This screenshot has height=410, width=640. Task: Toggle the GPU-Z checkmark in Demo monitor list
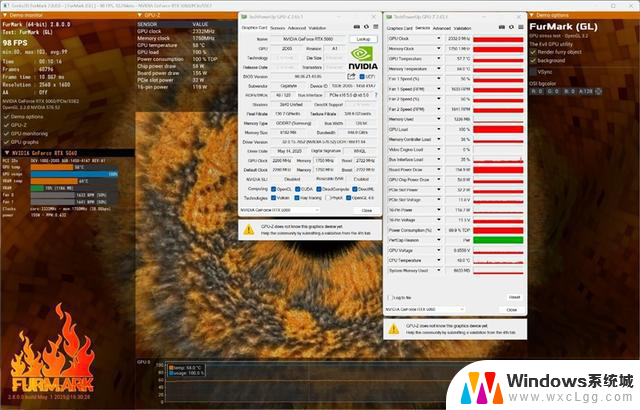(x=6, y=125)
